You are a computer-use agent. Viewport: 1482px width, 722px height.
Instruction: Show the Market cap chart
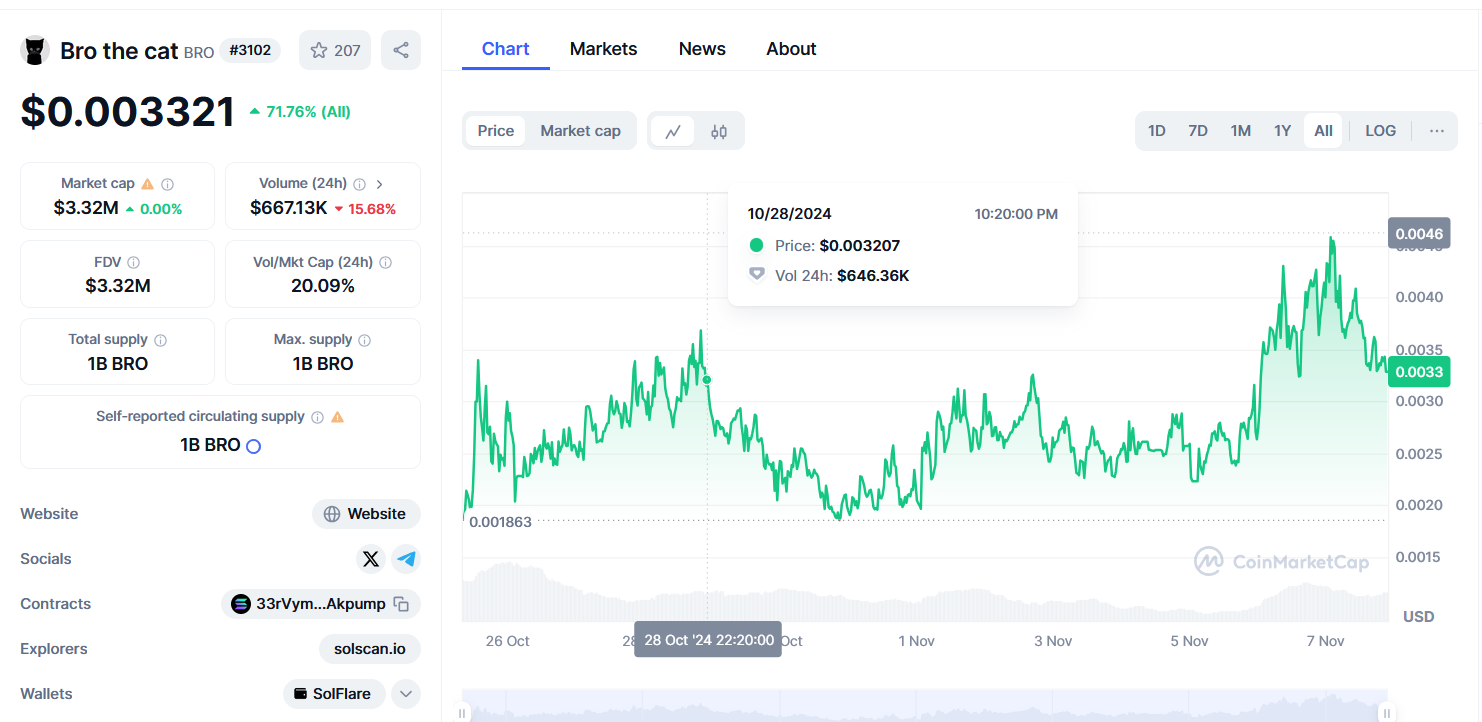click(580, 131)
